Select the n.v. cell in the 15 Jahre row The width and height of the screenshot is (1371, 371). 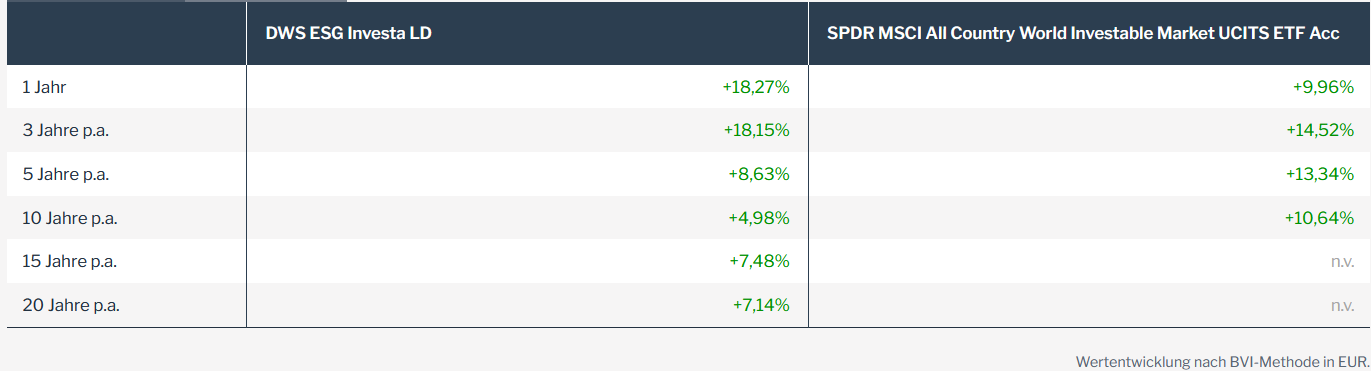point(1342,261)
